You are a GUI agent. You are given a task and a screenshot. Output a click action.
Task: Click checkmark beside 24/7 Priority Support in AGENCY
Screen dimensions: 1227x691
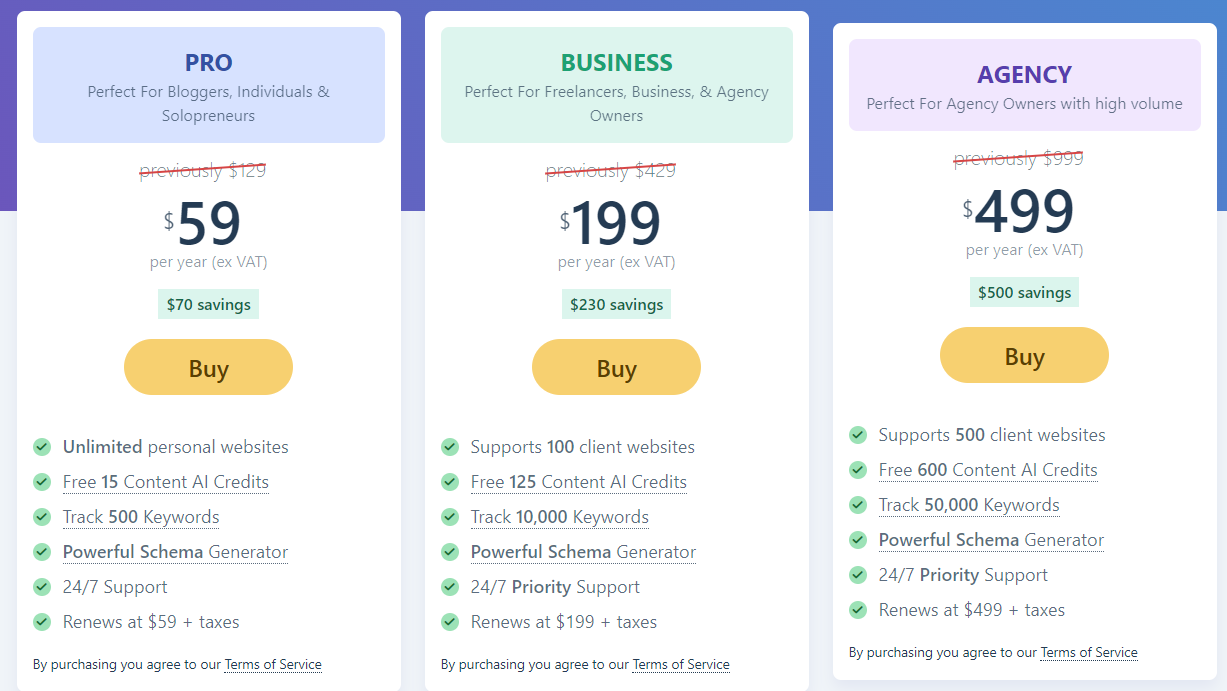858,575
